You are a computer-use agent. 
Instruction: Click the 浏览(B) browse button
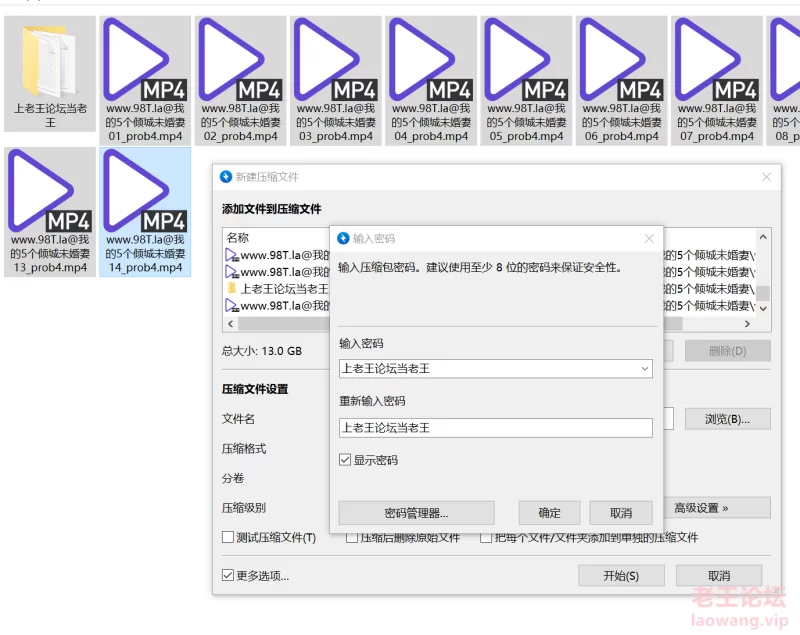pos(727,419)
